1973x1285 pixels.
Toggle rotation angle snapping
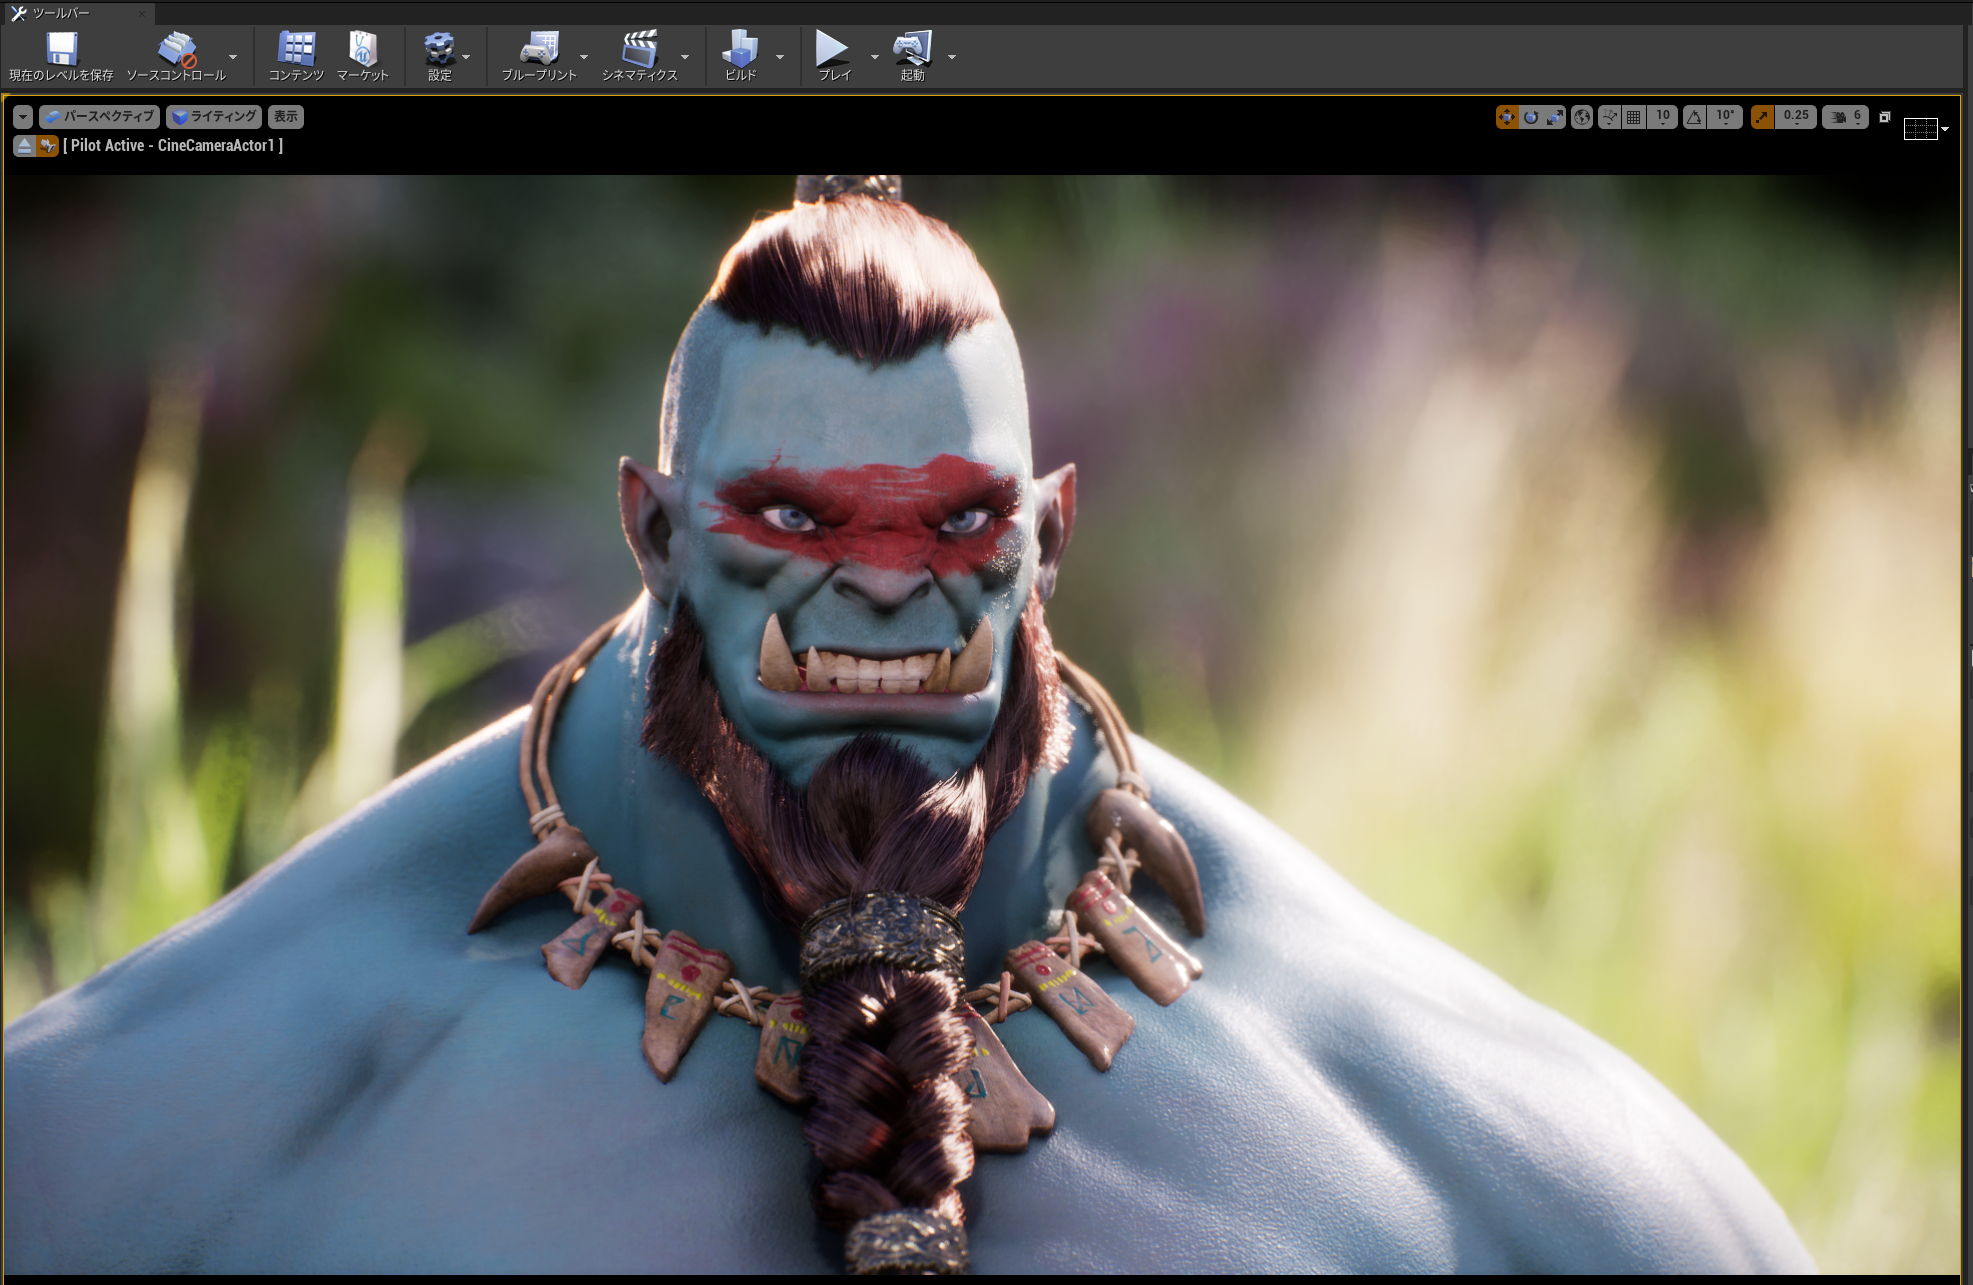tap(1695, 117)
